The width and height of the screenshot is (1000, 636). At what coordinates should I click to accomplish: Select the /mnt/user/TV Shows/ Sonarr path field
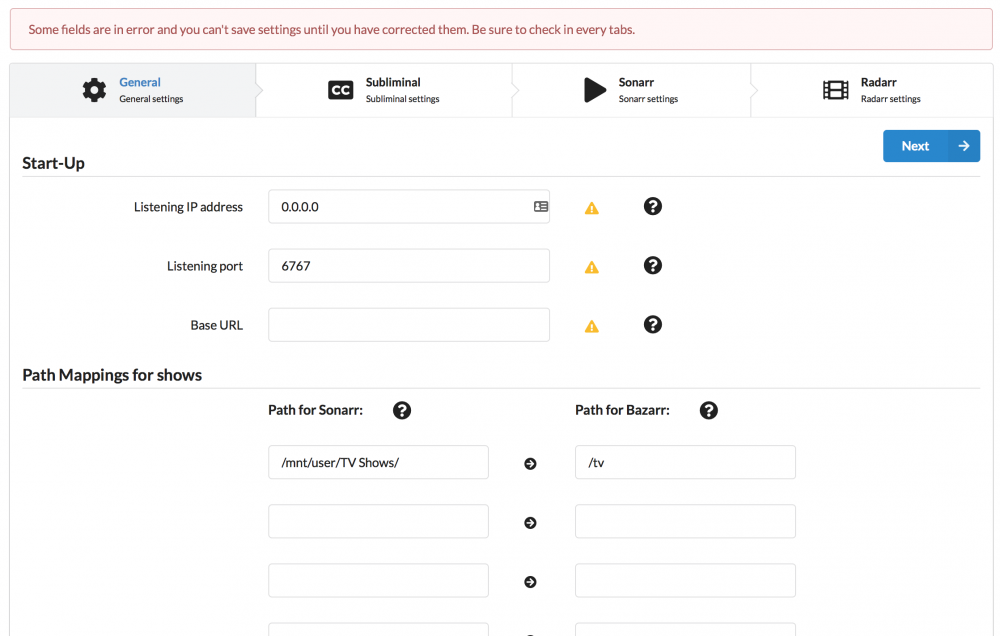point(378,462)
